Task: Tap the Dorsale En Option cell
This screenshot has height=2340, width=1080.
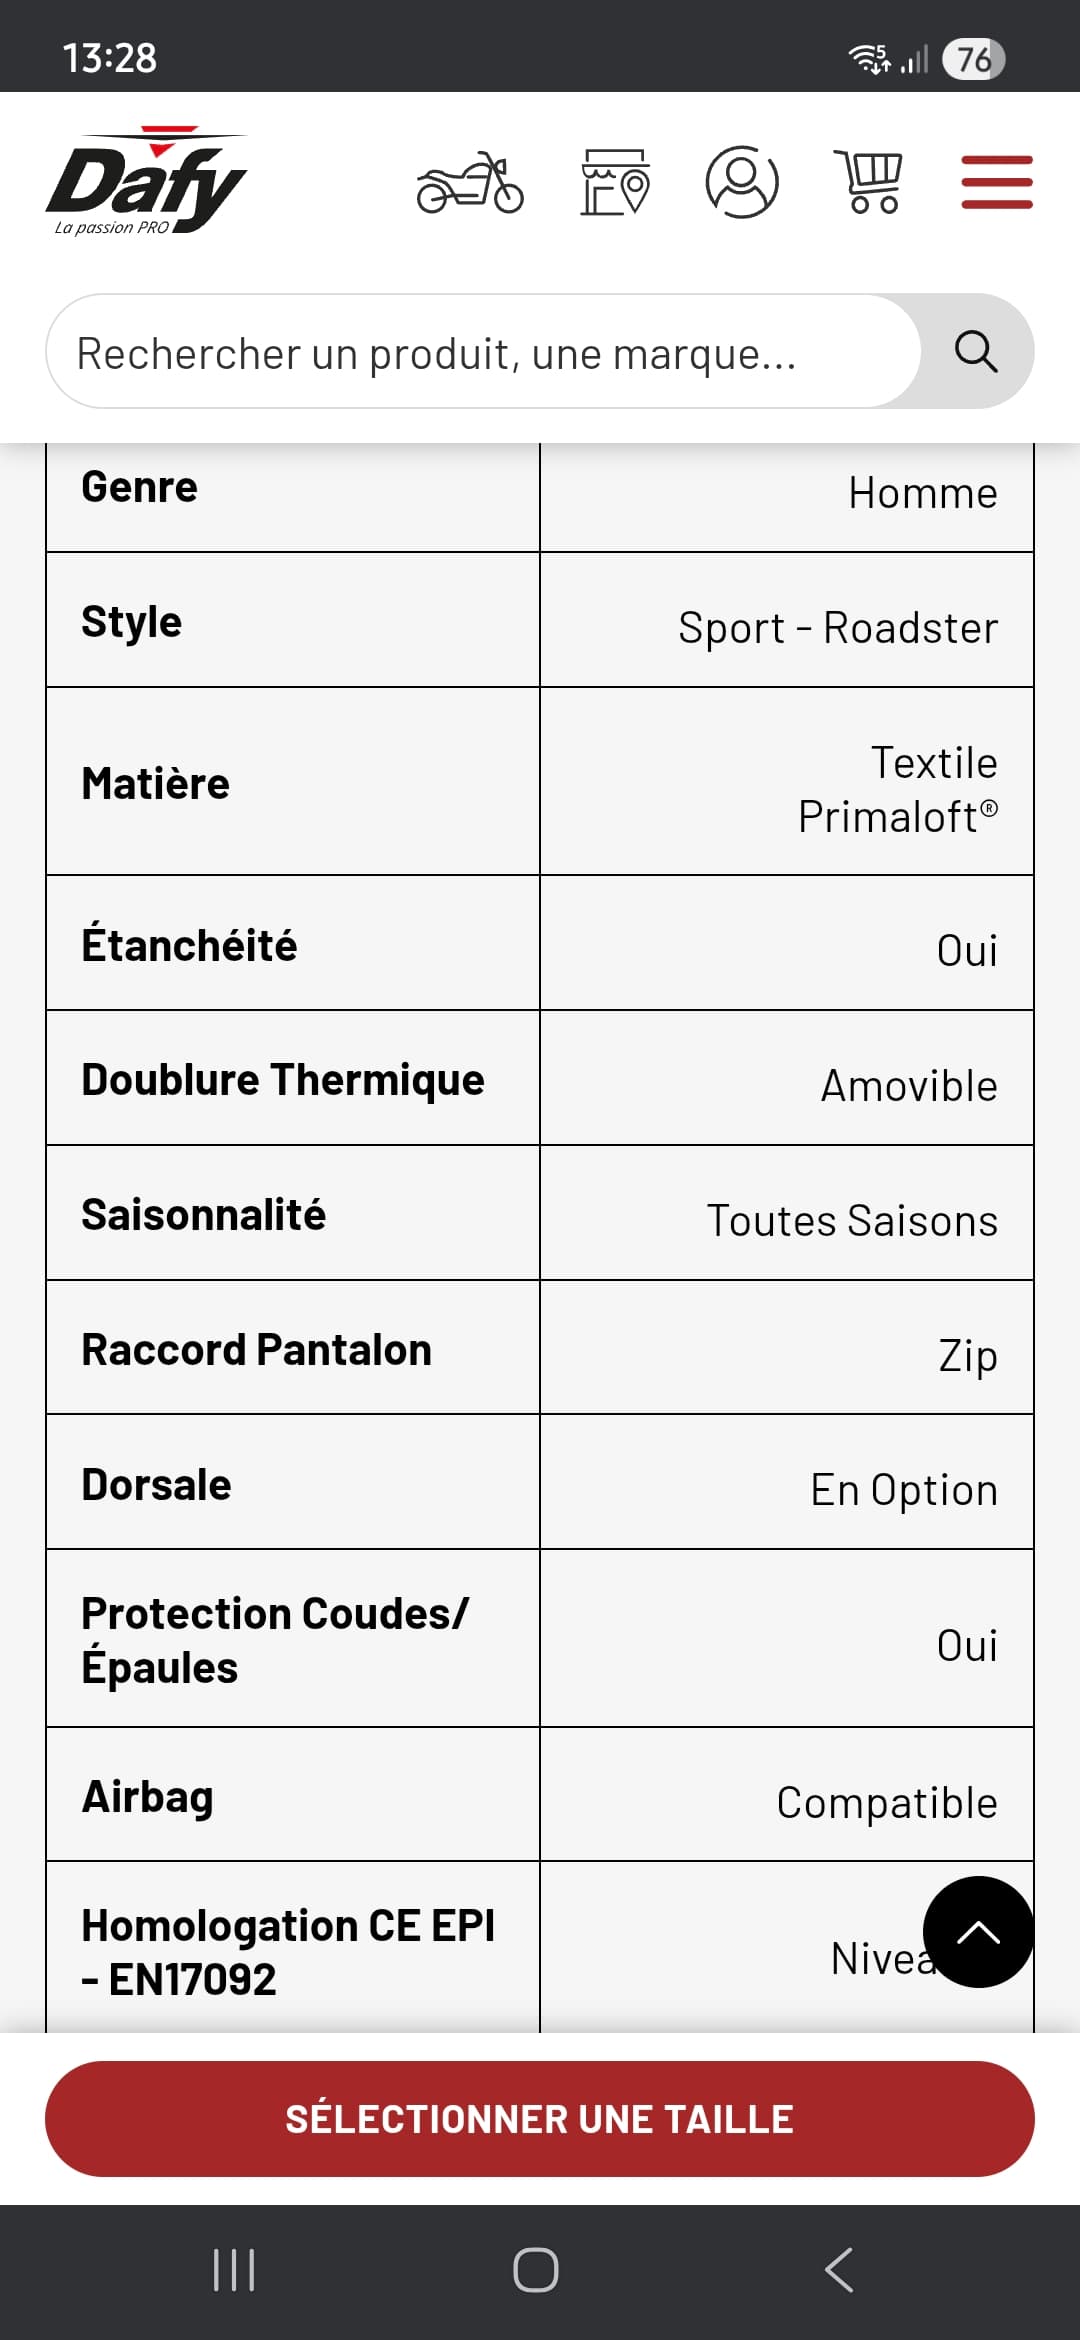Action: [x=787, y=1482]
